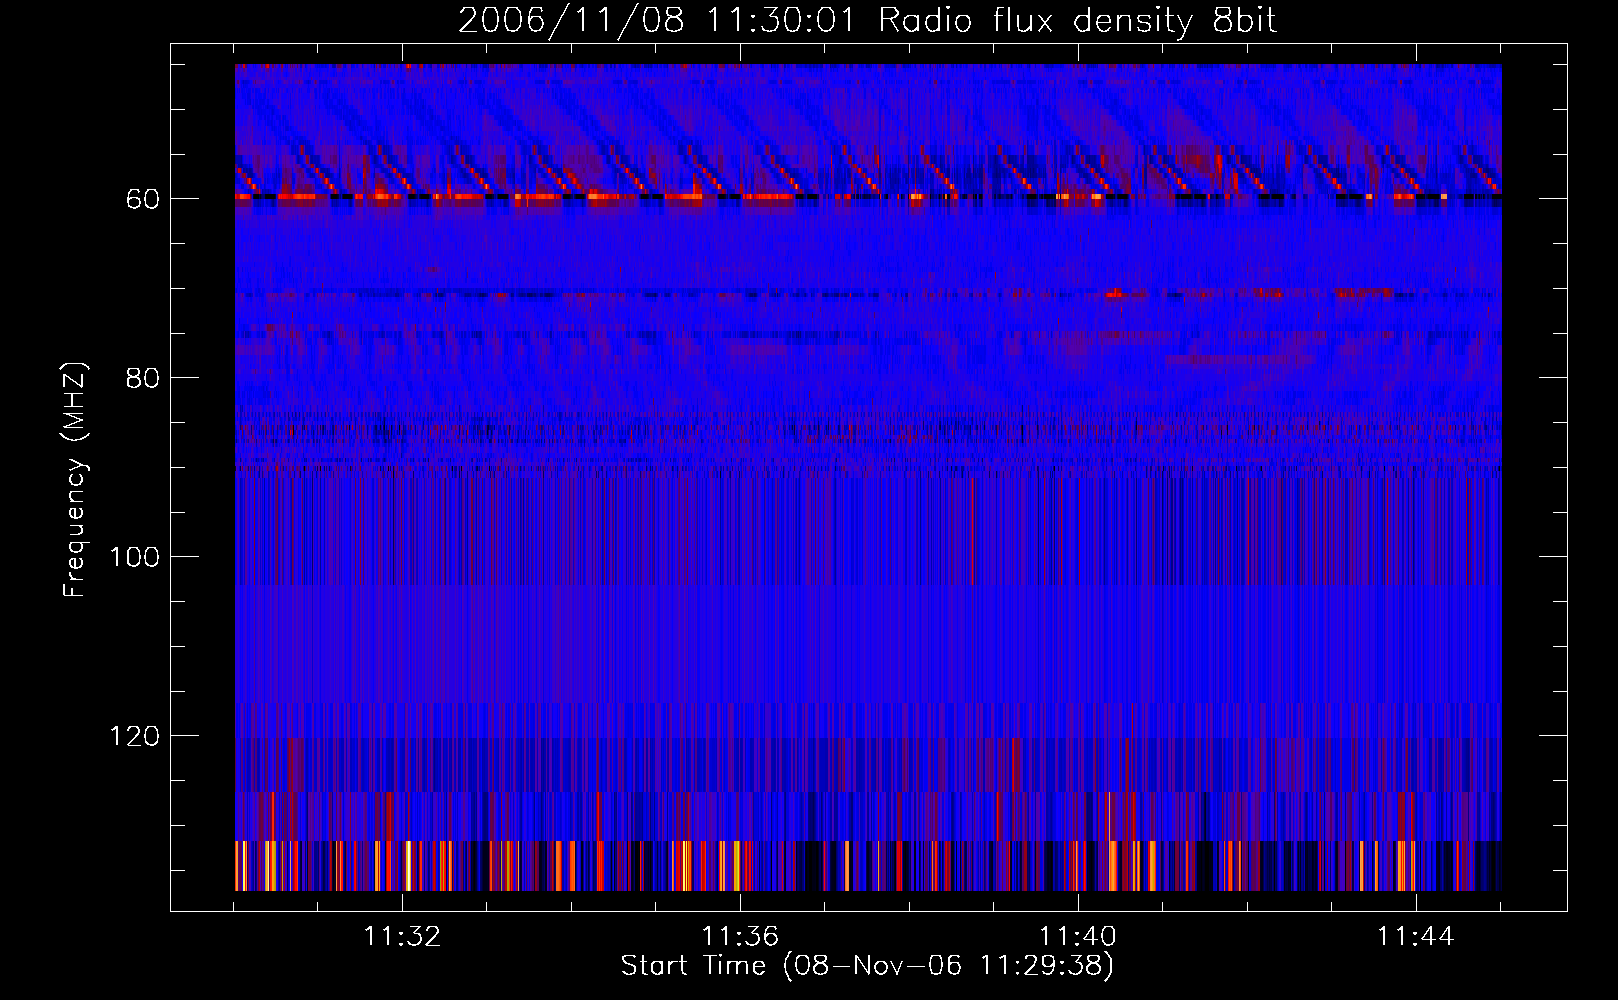Click the "Frequency (MHZ)" axis label
The width and height of the screenshot is (1618, 1000).
point(75,479)
